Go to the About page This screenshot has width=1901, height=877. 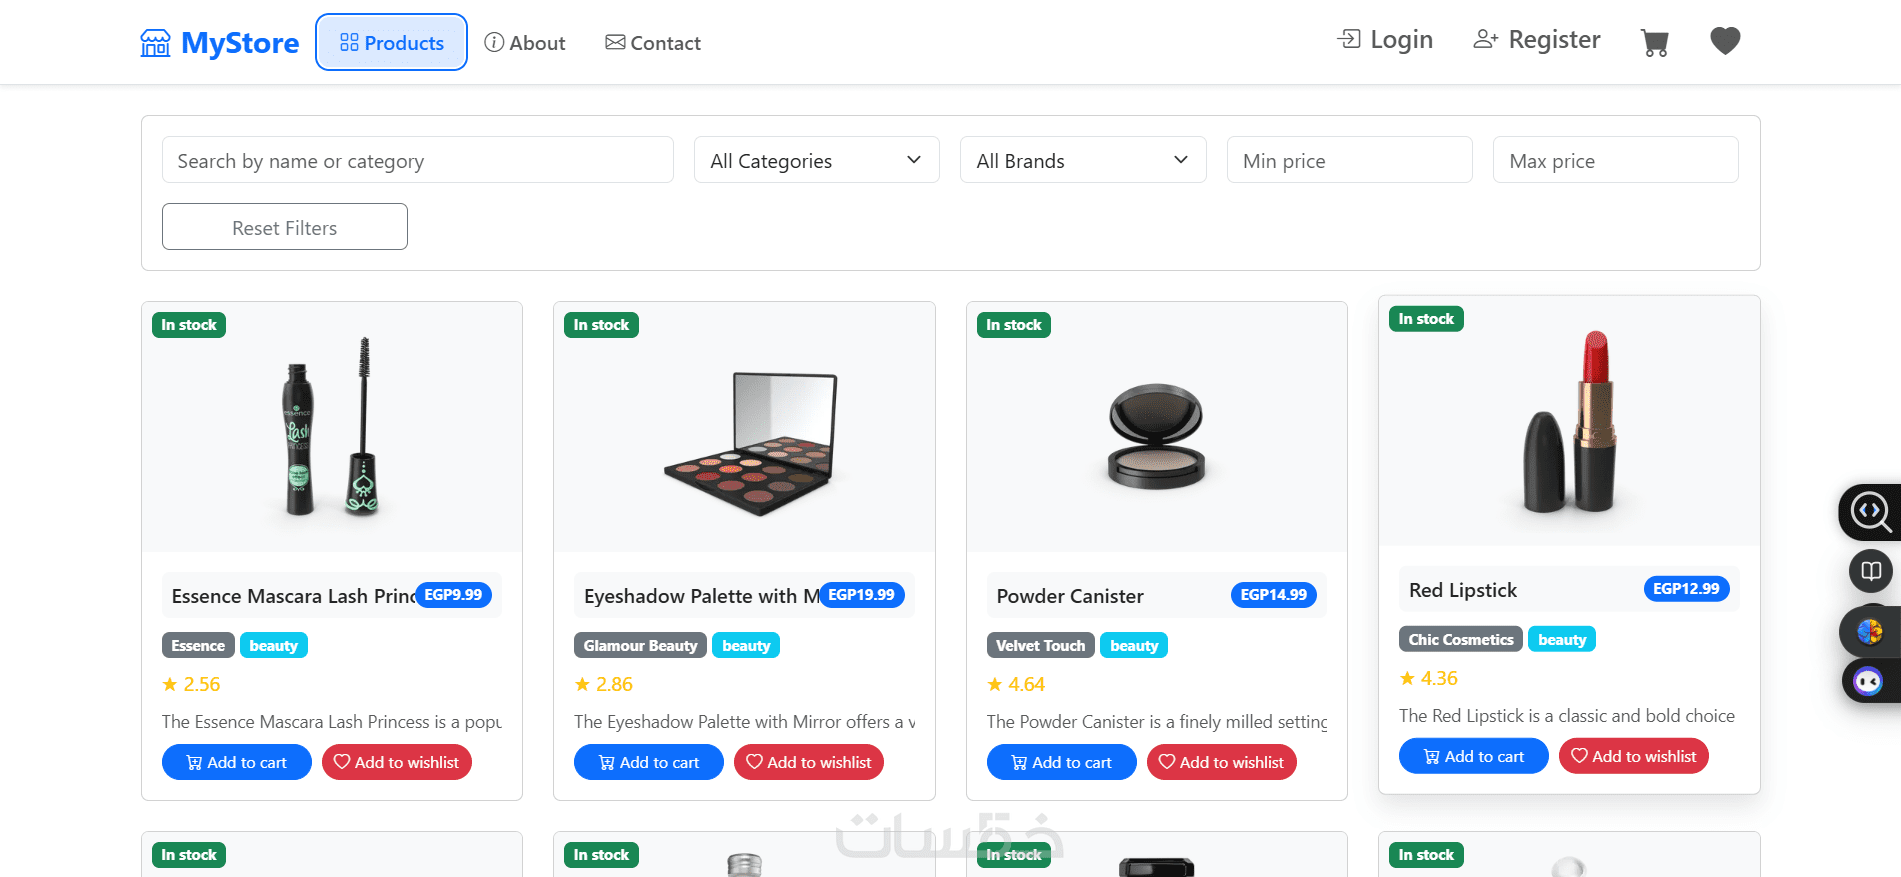point(525,43)
